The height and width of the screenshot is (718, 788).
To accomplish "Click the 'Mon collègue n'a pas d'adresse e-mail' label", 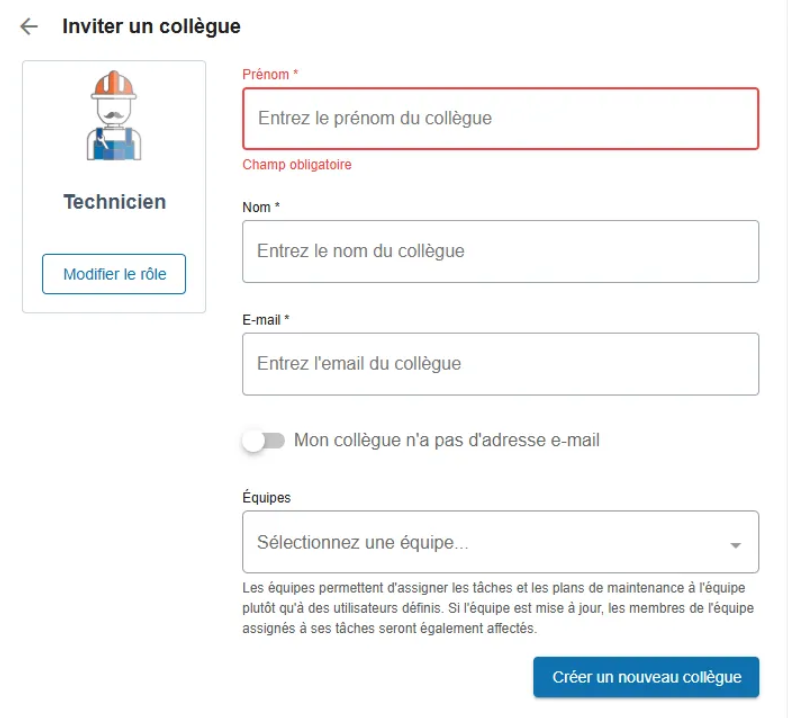I will [x=447, y=440].
